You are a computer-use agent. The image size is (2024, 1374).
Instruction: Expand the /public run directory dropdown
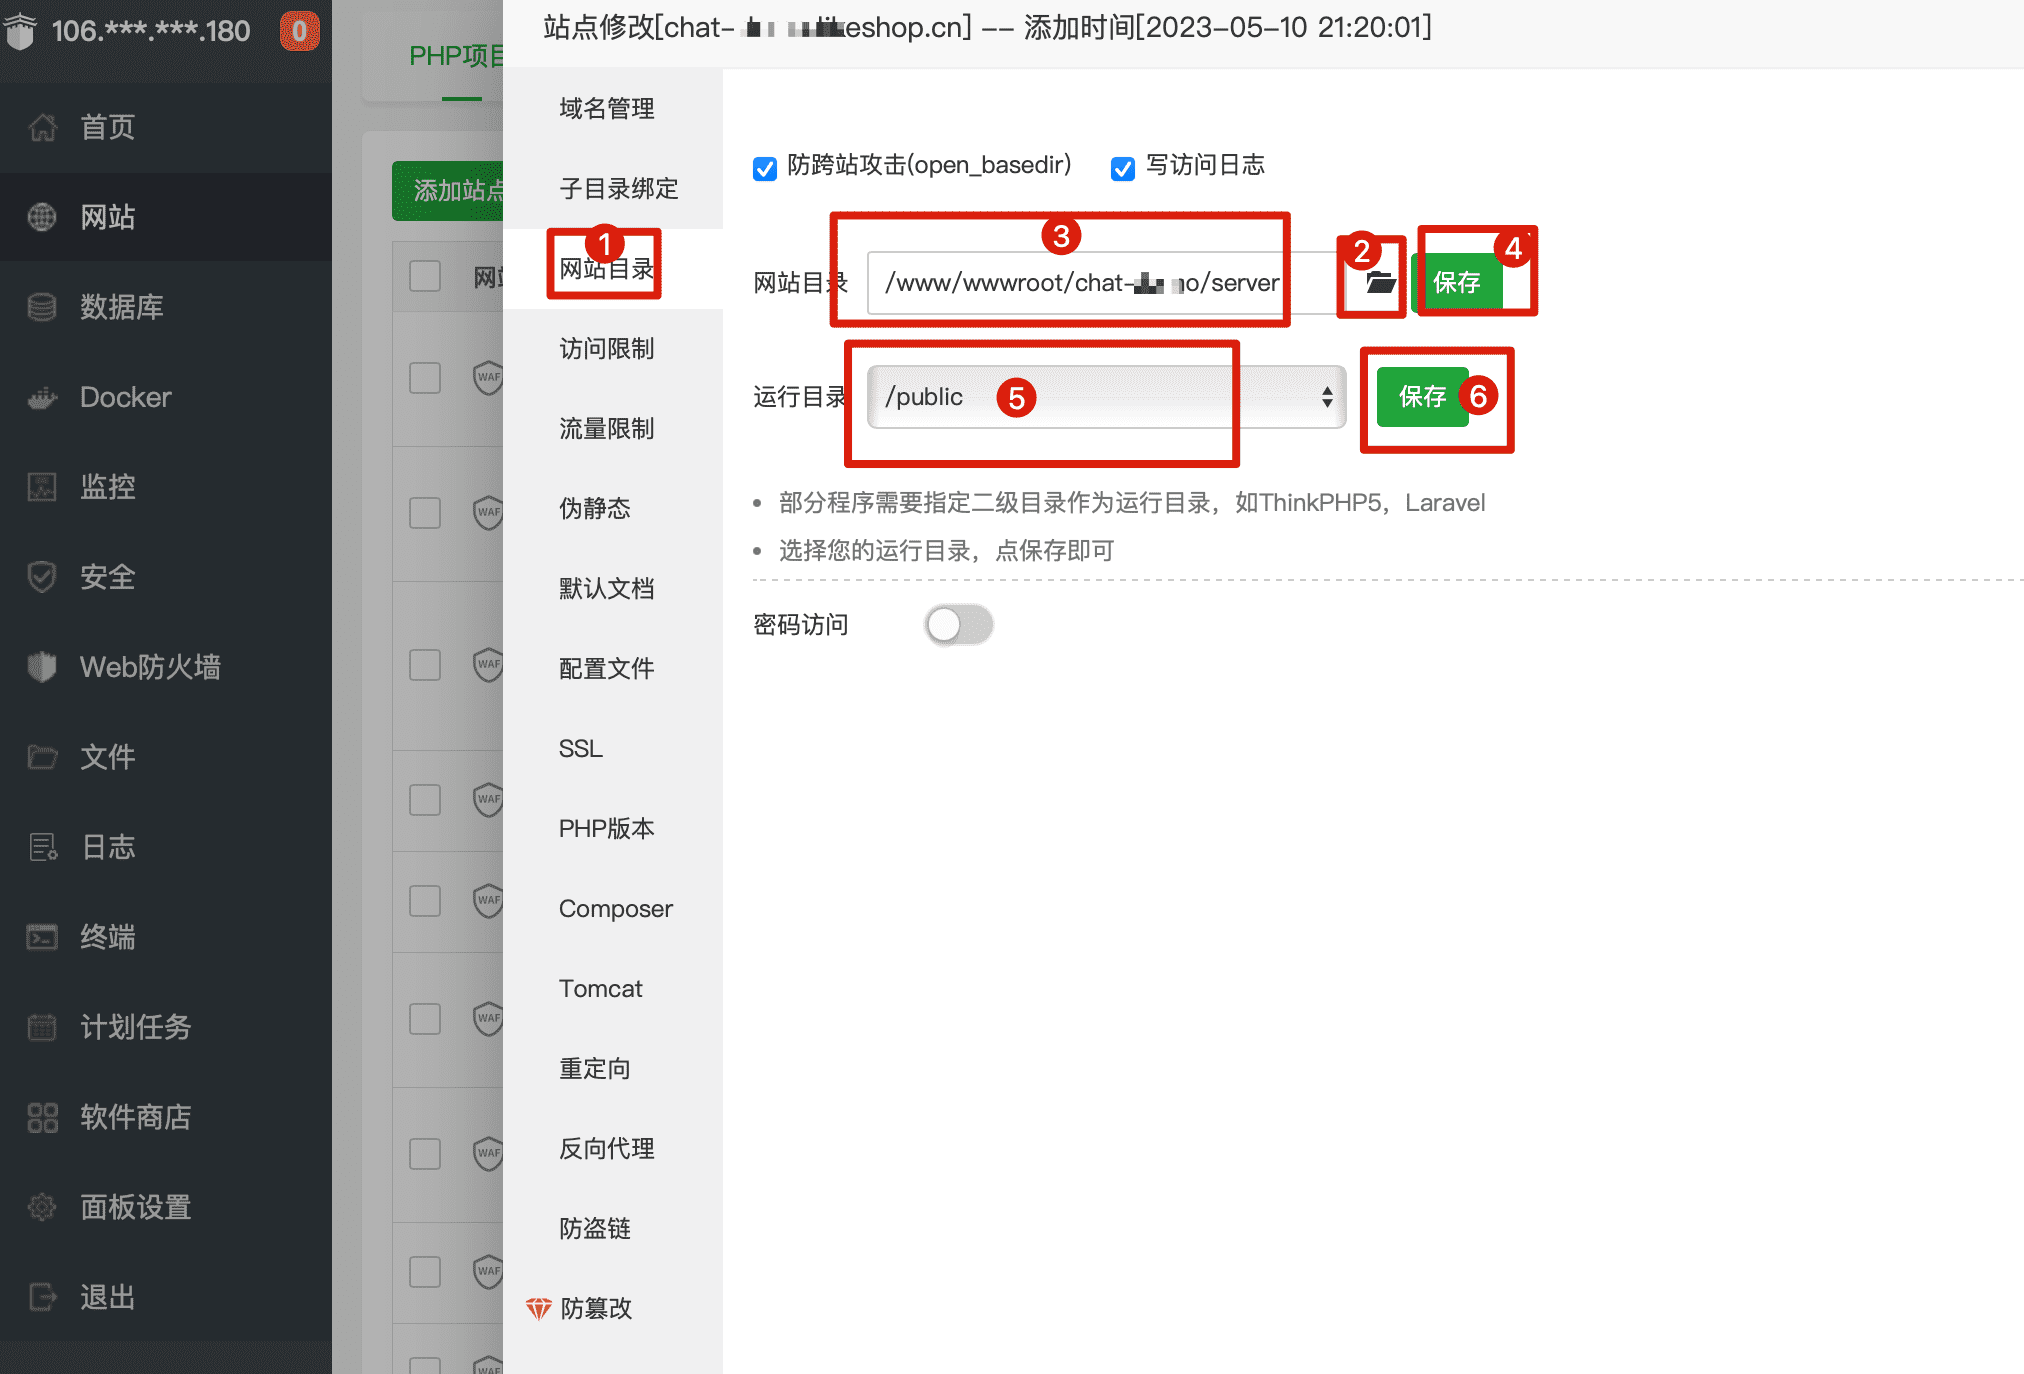click(x=1106, y=397)
